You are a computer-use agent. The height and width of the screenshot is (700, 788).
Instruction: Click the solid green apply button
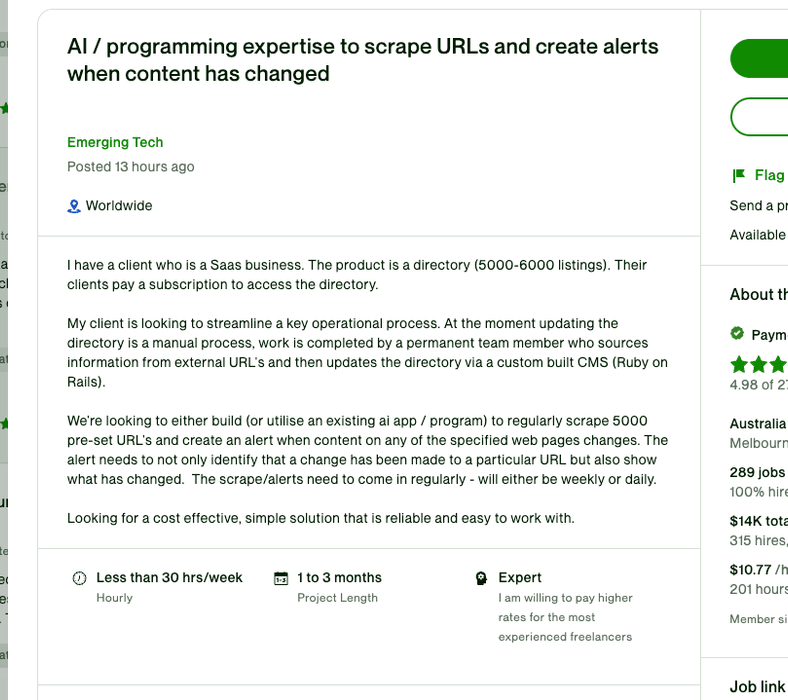pos(759,59)
